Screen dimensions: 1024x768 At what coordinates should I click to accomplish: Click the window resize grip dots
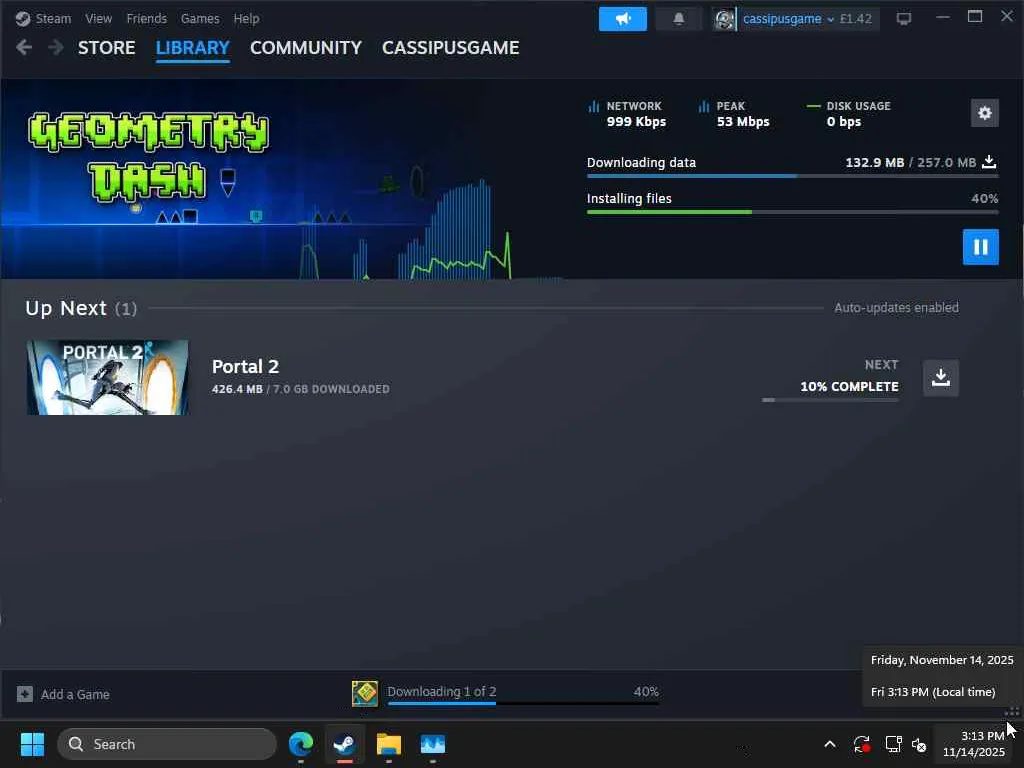coord(1013,711)
